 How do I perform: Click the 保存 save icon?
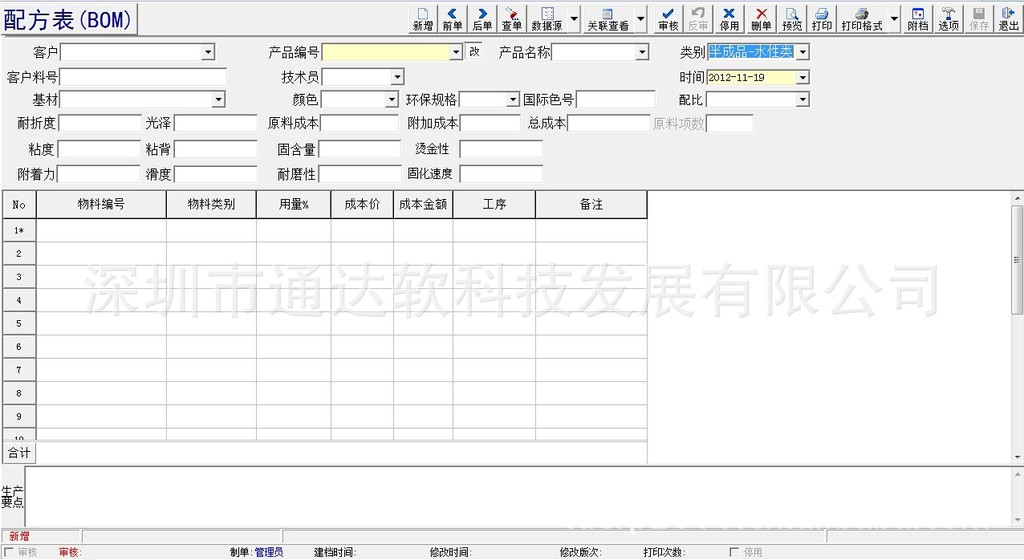[978, 19]
